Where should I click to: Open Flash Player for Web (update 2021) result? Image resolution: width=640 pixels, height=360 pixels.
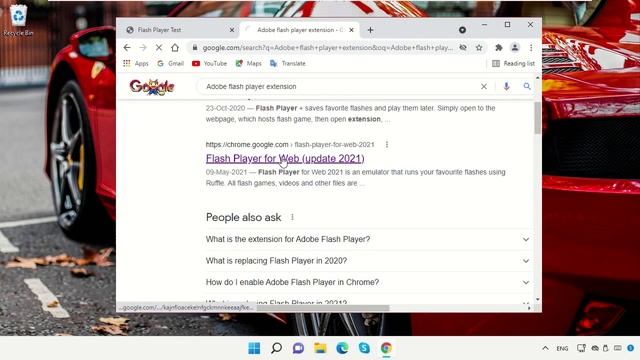[285, 158]
